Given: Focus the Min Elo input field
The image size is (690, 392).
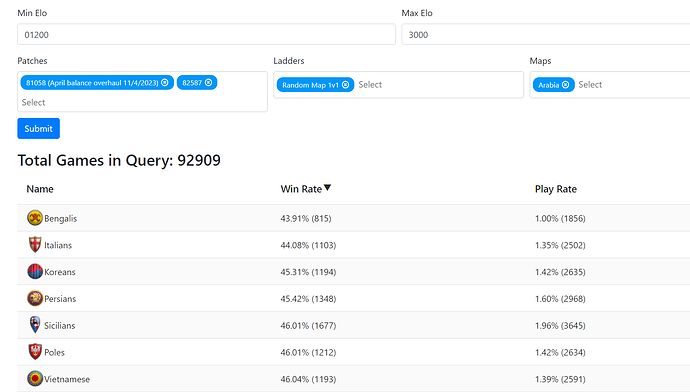Looking at the screenshot, I should tap(206, 34).
